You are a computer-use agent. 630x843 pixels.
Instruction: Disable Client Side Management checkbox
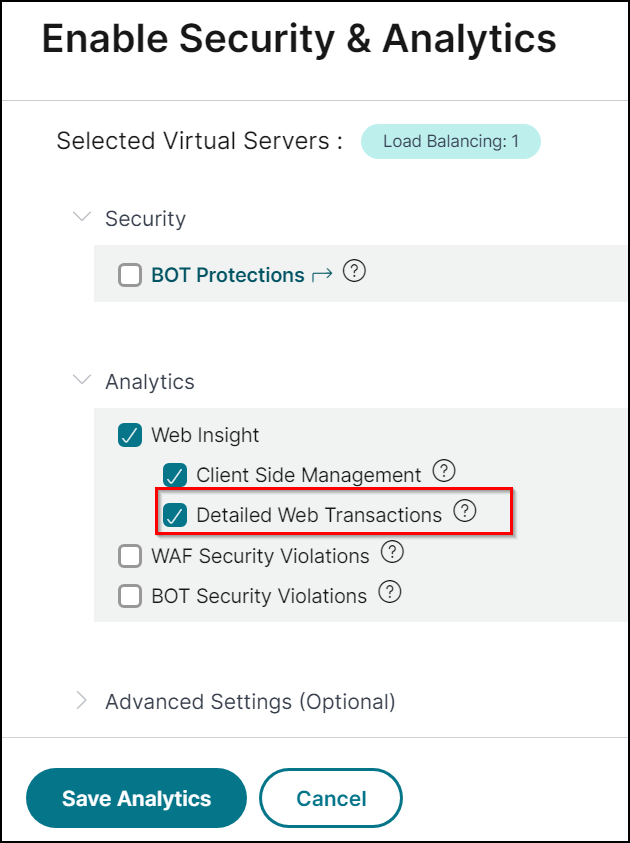point(175,475)
